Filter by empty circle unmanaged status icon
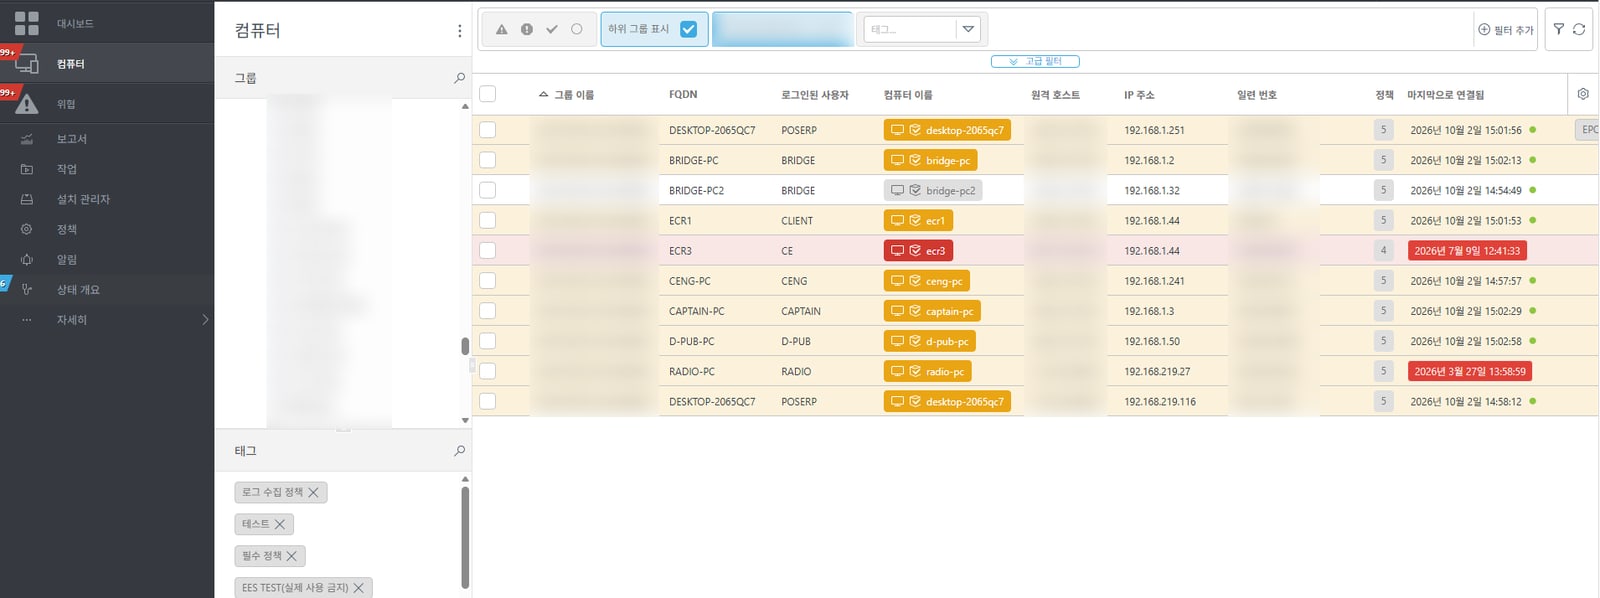1600x598 pixels. tap(577, 29)
